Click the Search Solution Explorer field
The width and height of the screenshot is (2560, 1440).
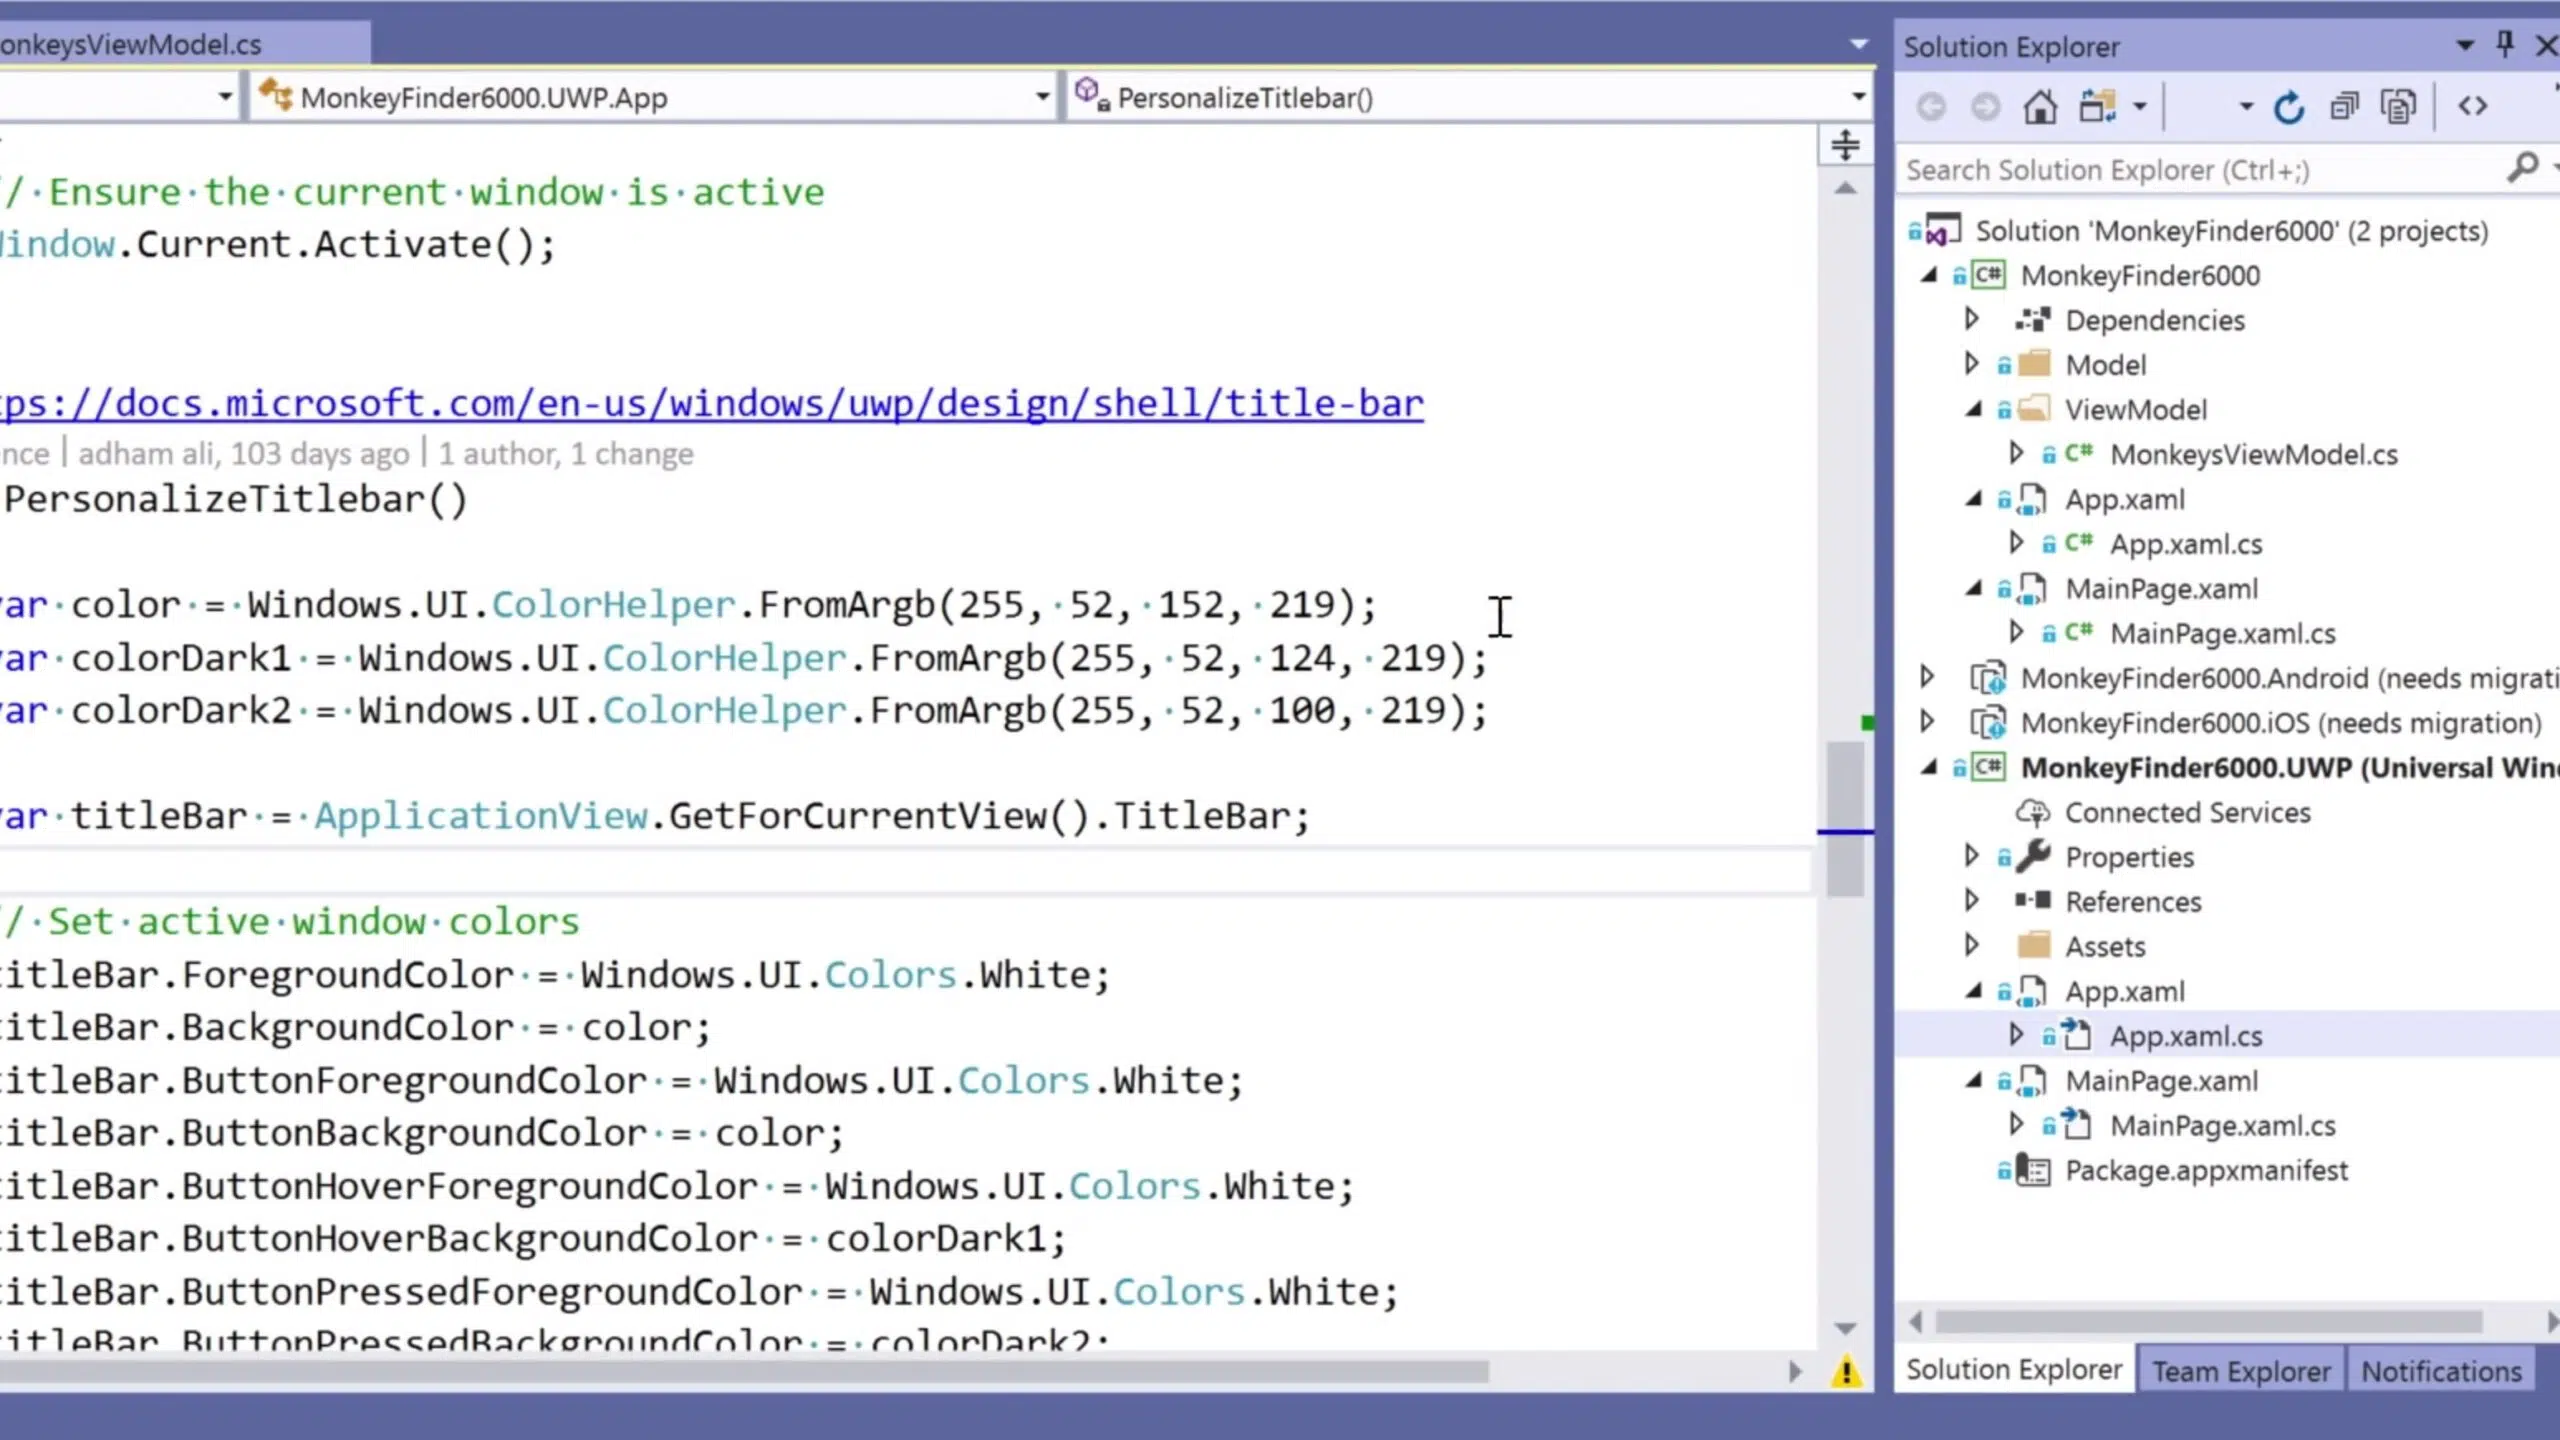2200,170
